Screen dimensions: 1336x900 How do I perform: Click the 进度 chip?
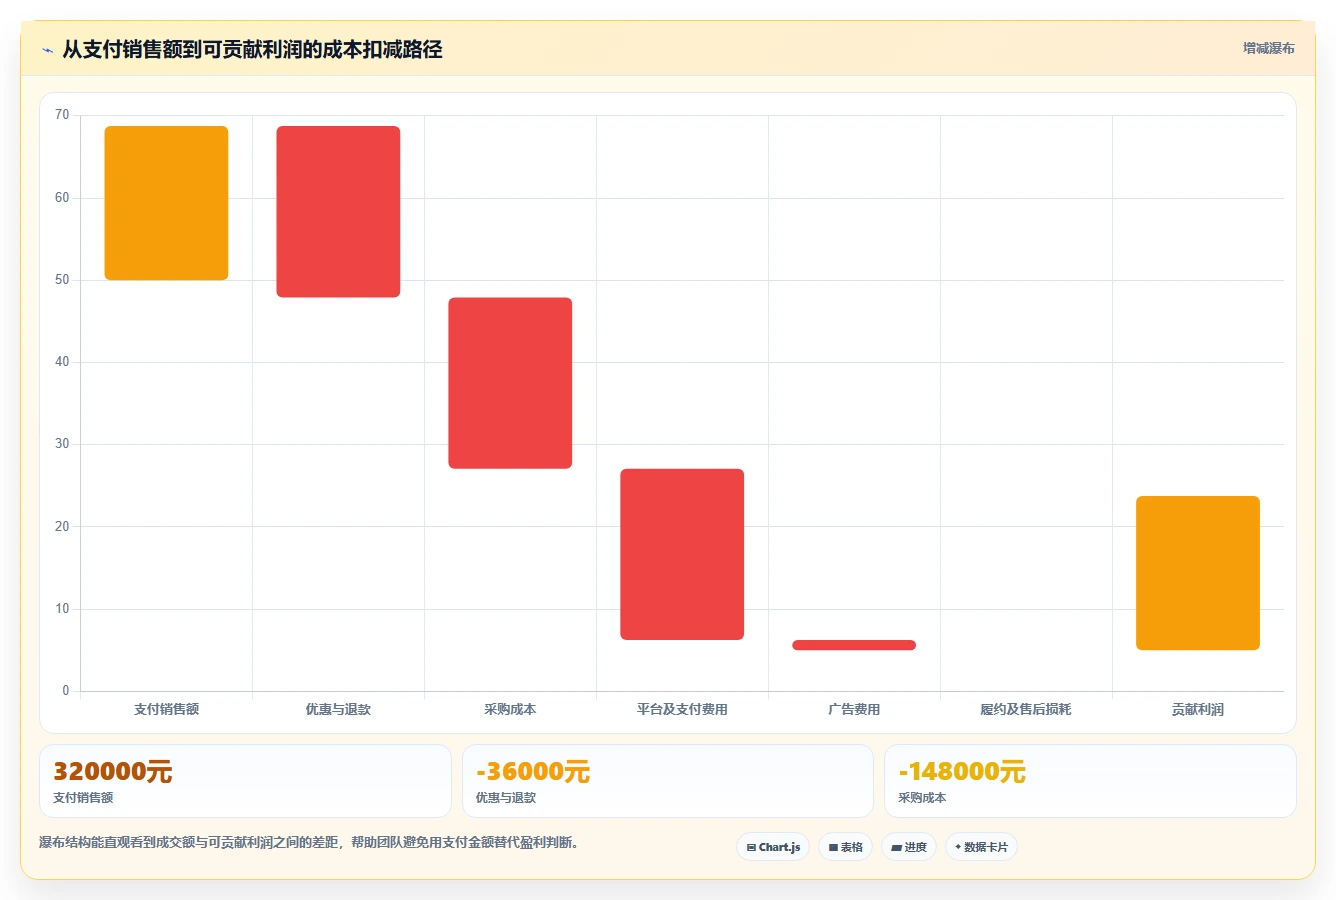908,847
